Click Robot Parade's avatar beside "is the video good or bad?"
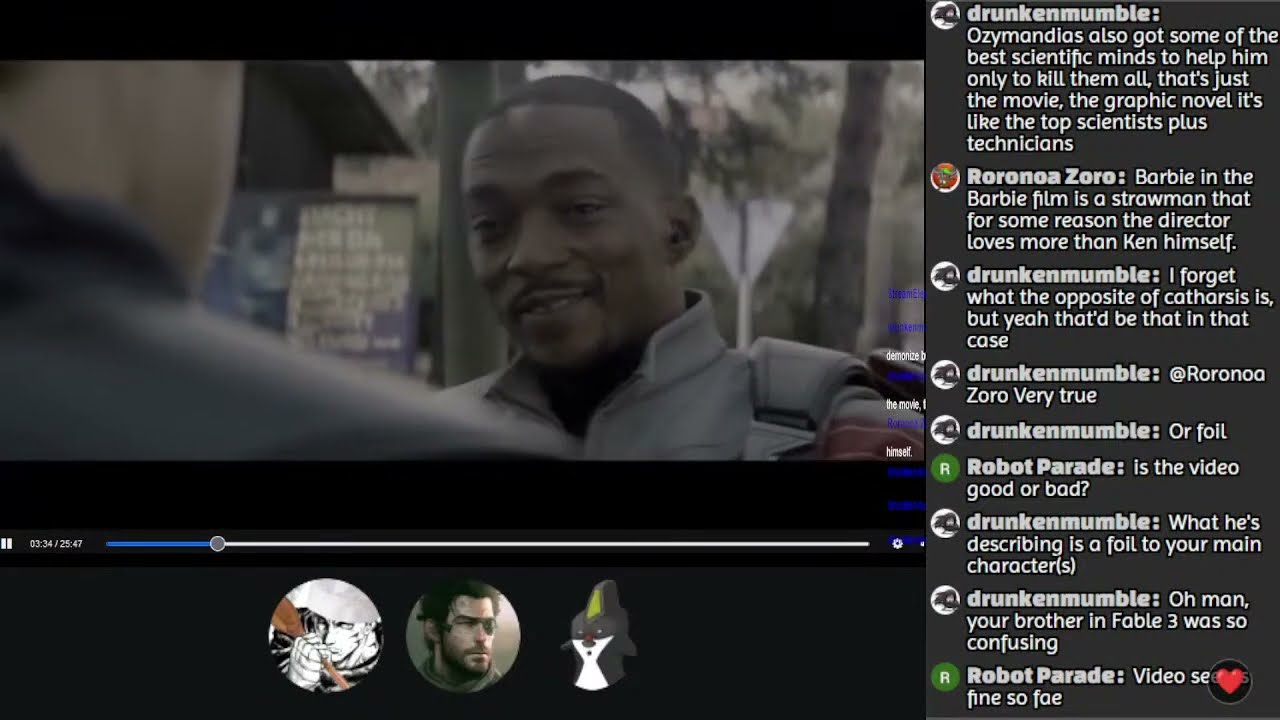Screen dimensions: 1280x720 (945, 468)
